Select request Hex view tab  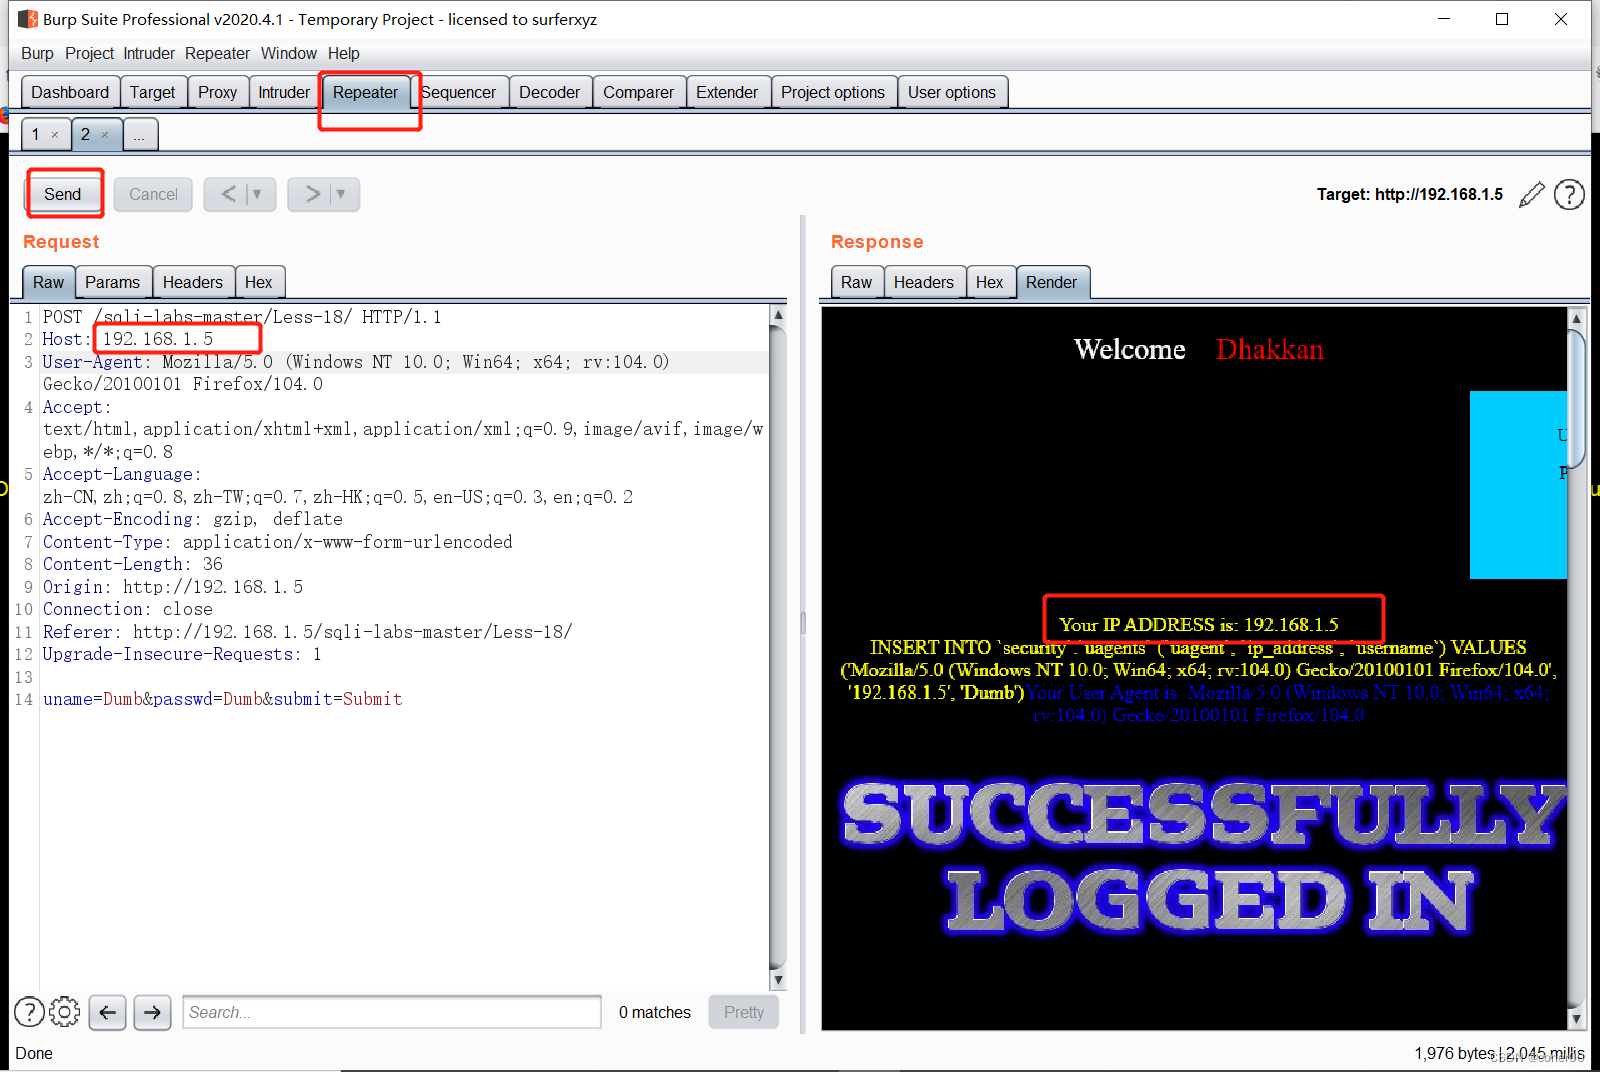tap(259, 282)
